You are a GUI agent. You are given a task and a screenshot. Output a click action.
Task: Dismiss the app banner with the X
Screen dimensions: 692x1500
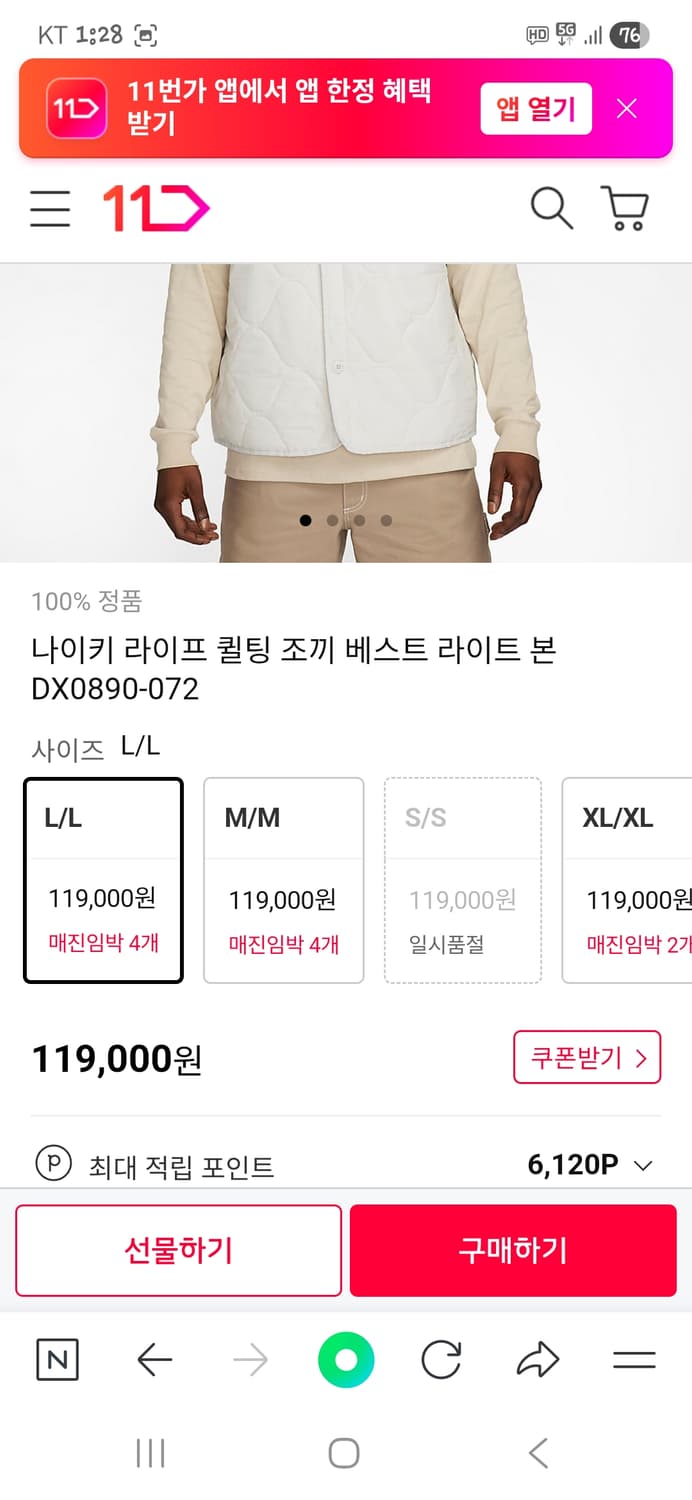[x=626, y=108]
